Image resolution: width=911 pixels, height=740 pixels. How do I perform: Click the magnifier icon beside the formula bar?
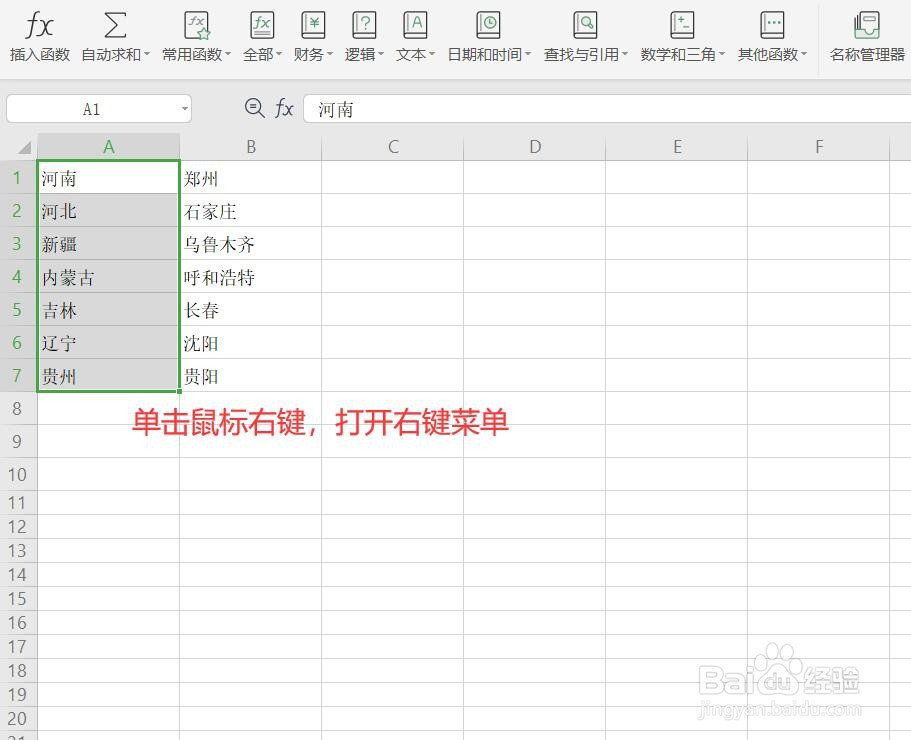[x=254, y=108]
